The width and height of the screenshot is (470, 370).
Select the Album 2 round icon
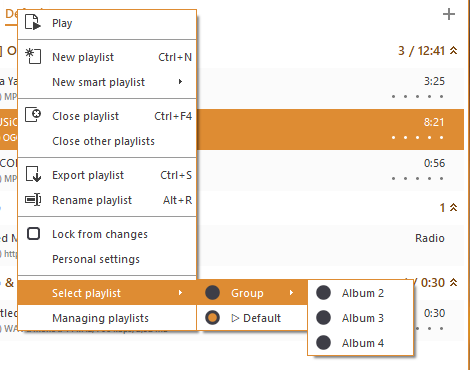pos(323,293)
